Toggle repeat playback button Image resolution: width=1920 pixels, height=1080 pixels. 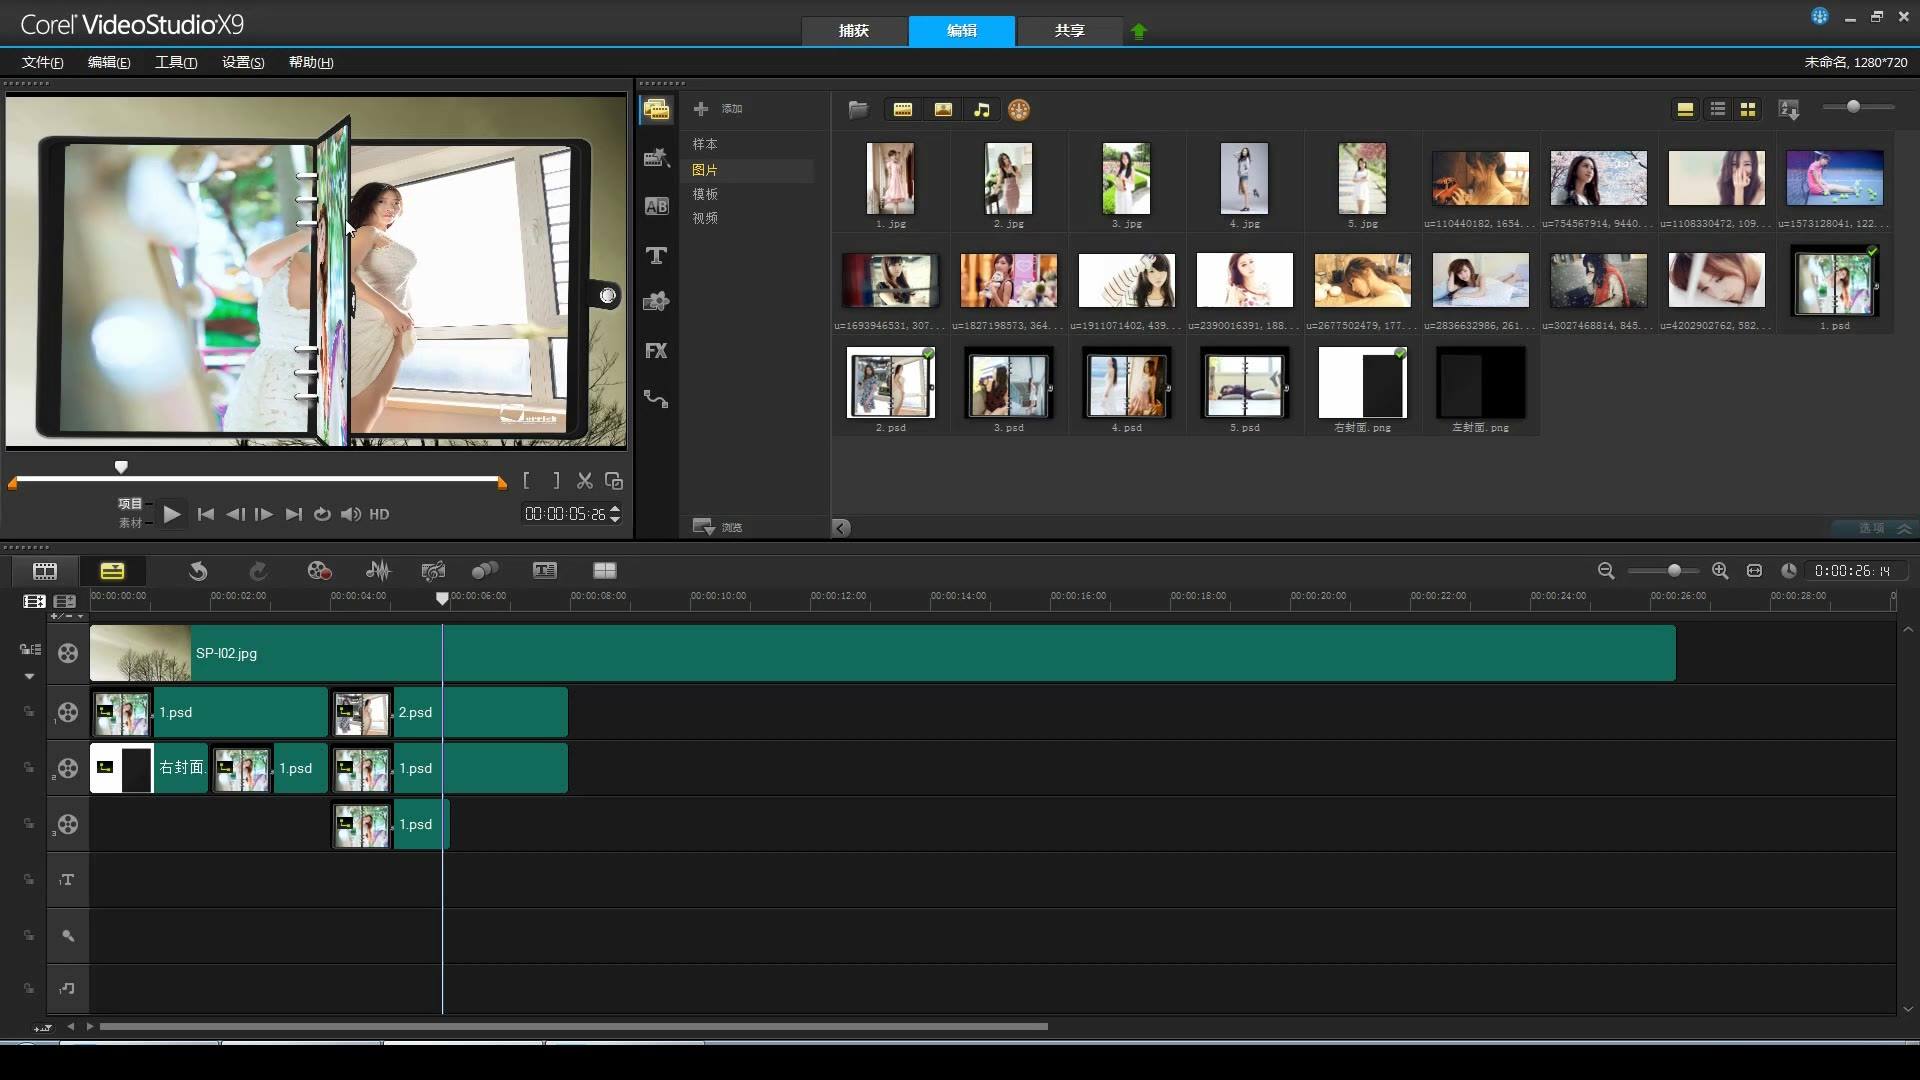pos(322,514)
